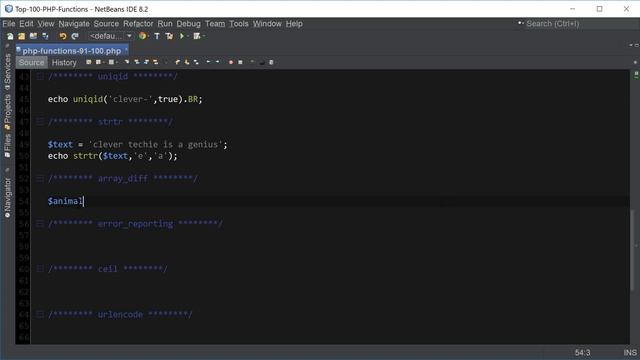
Task: Open the Services side panel
Action: (x=7, y=71)
